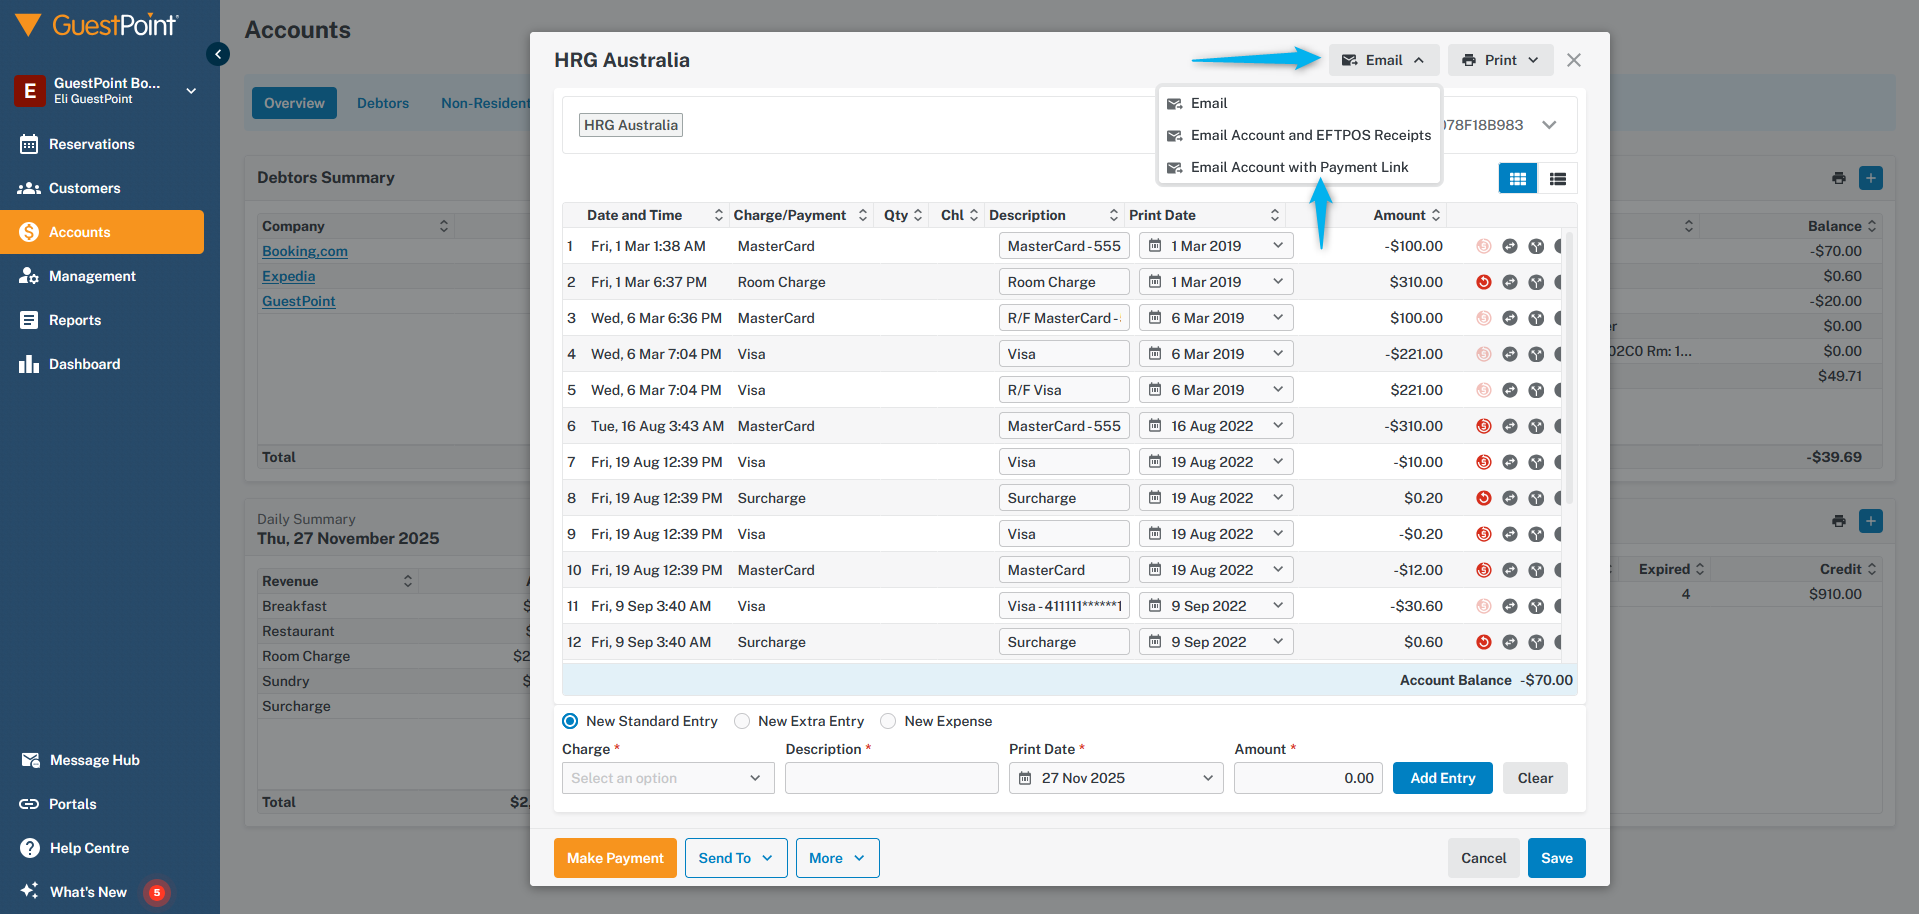Viewport: 1919px width, 914px height.
Task: Open Dashboard from sidebar
Action: pos(84,364)
